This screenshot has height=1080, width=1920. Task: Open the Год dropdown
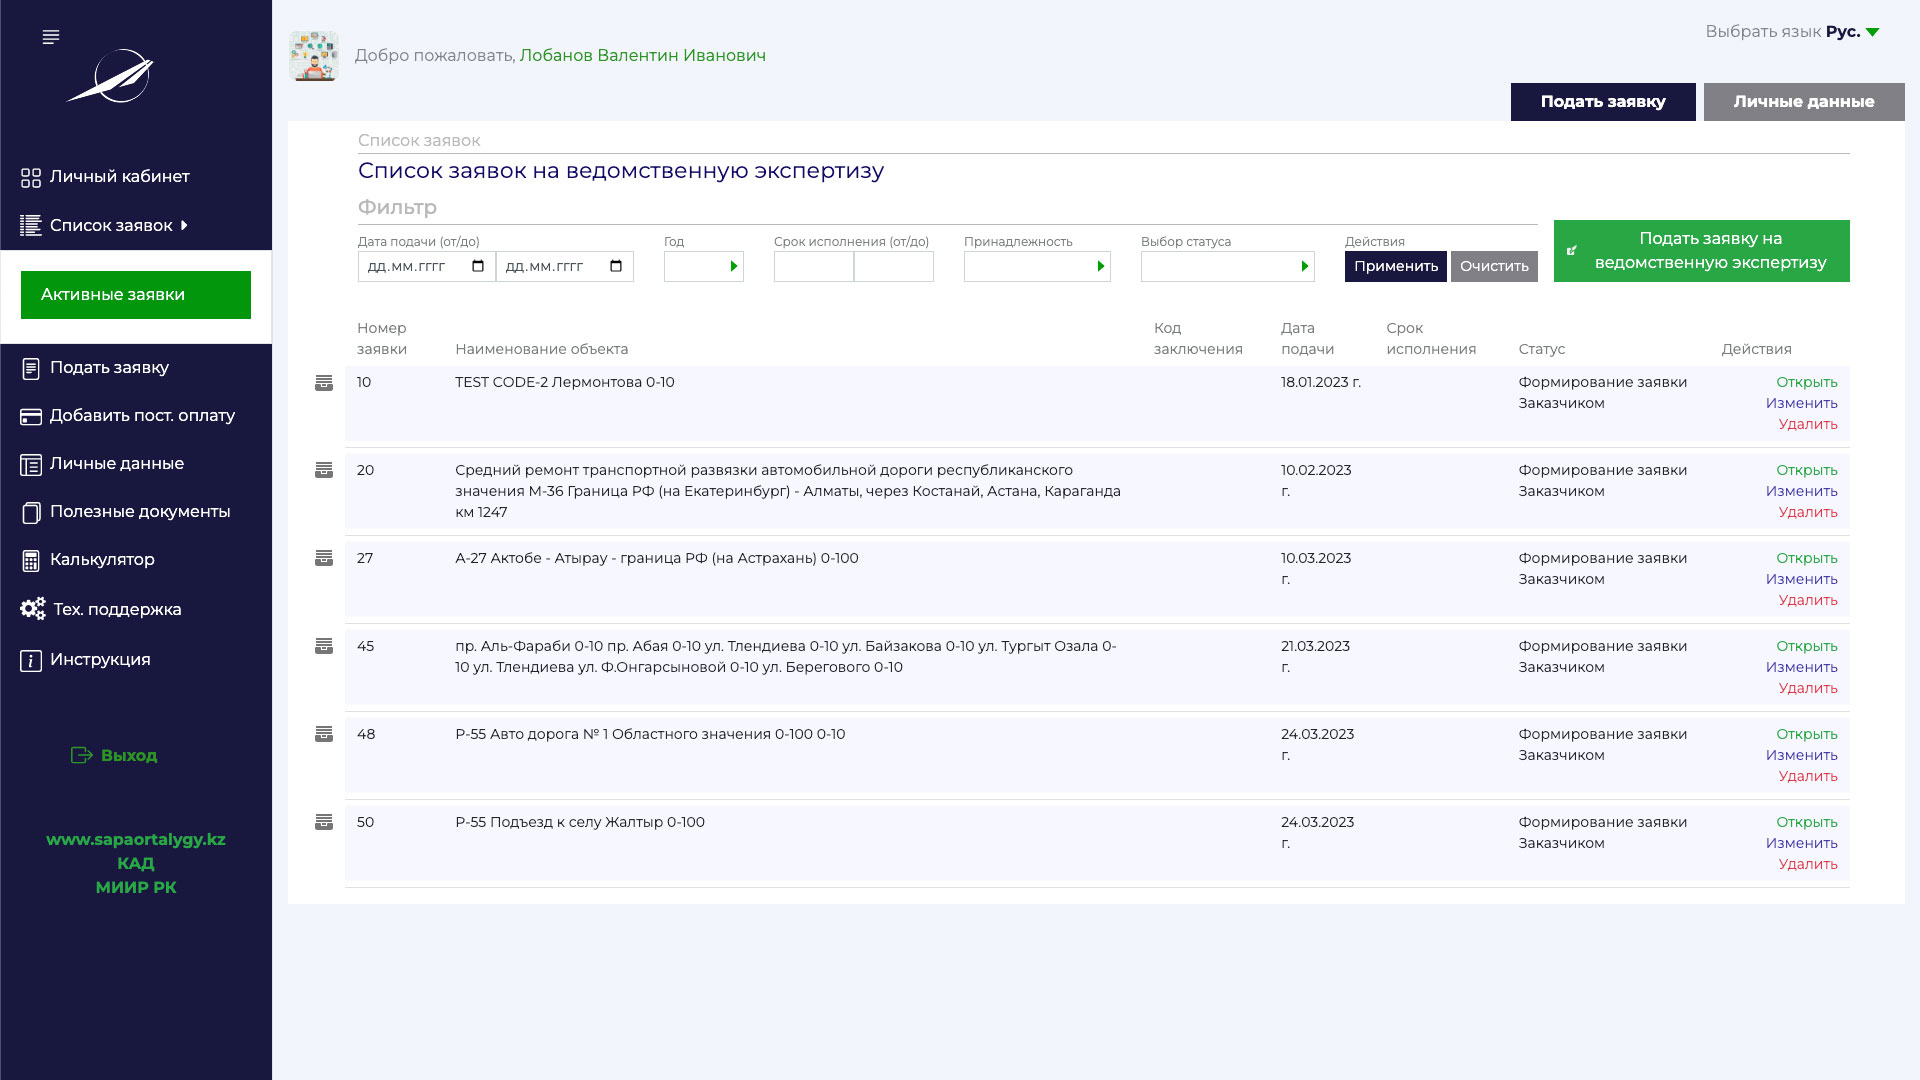pos(704,266)
